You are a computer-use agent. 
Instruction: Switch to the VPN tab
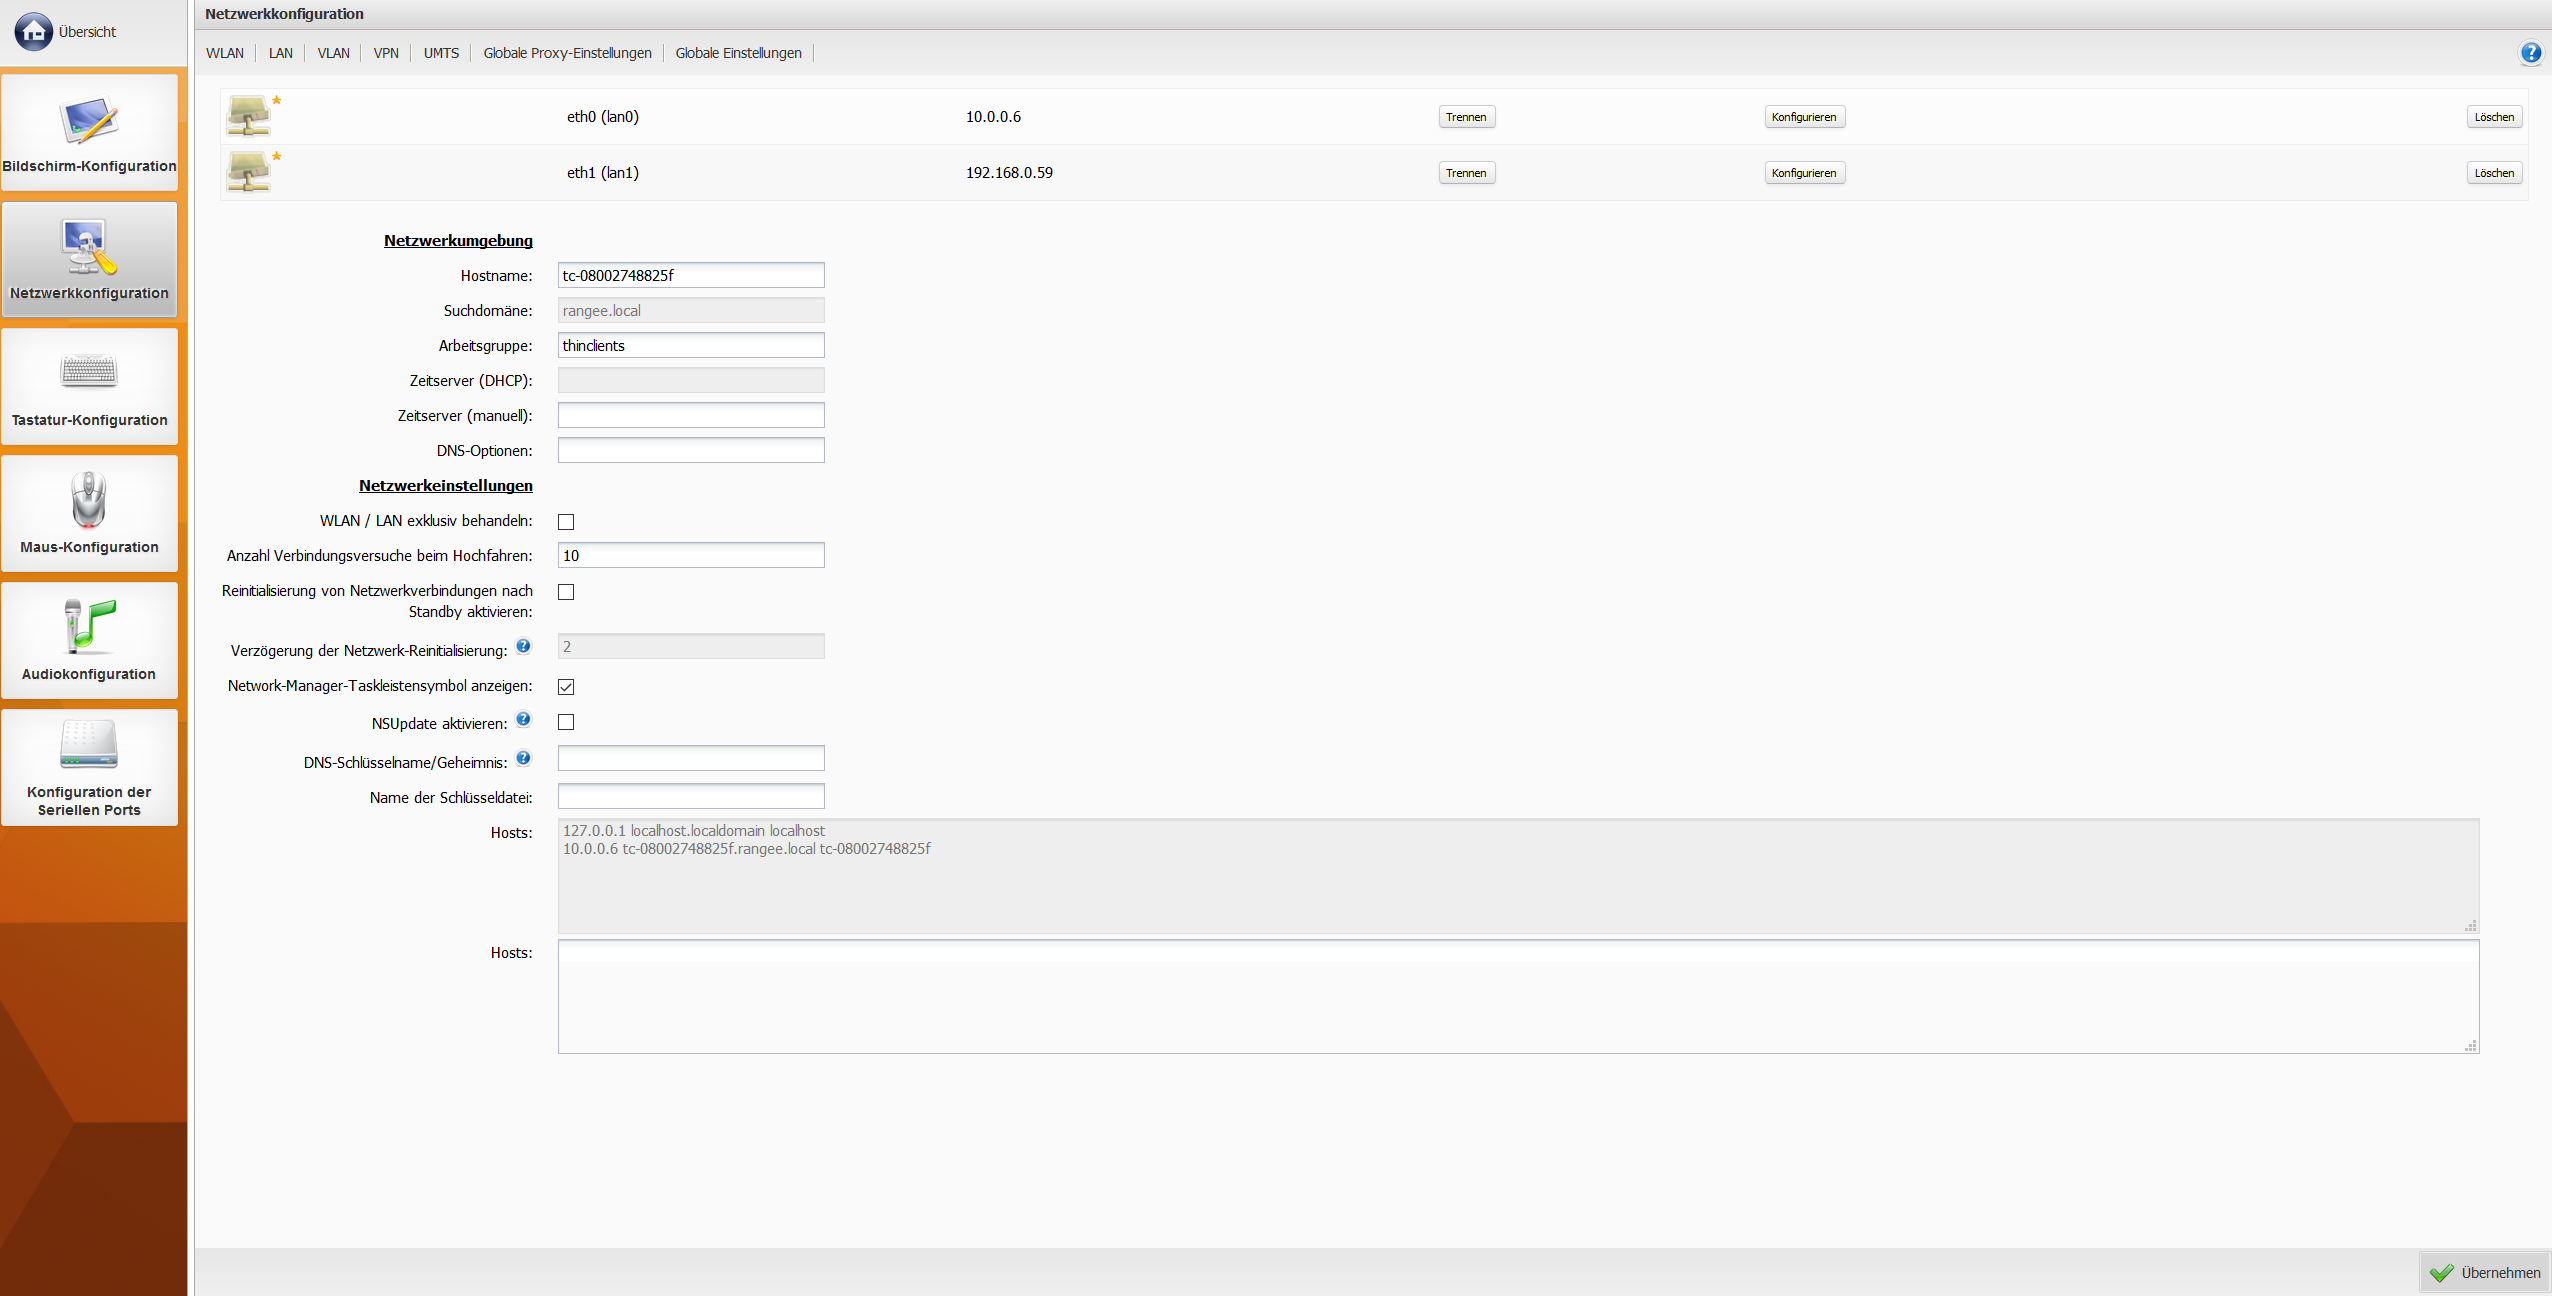[386, 53]
